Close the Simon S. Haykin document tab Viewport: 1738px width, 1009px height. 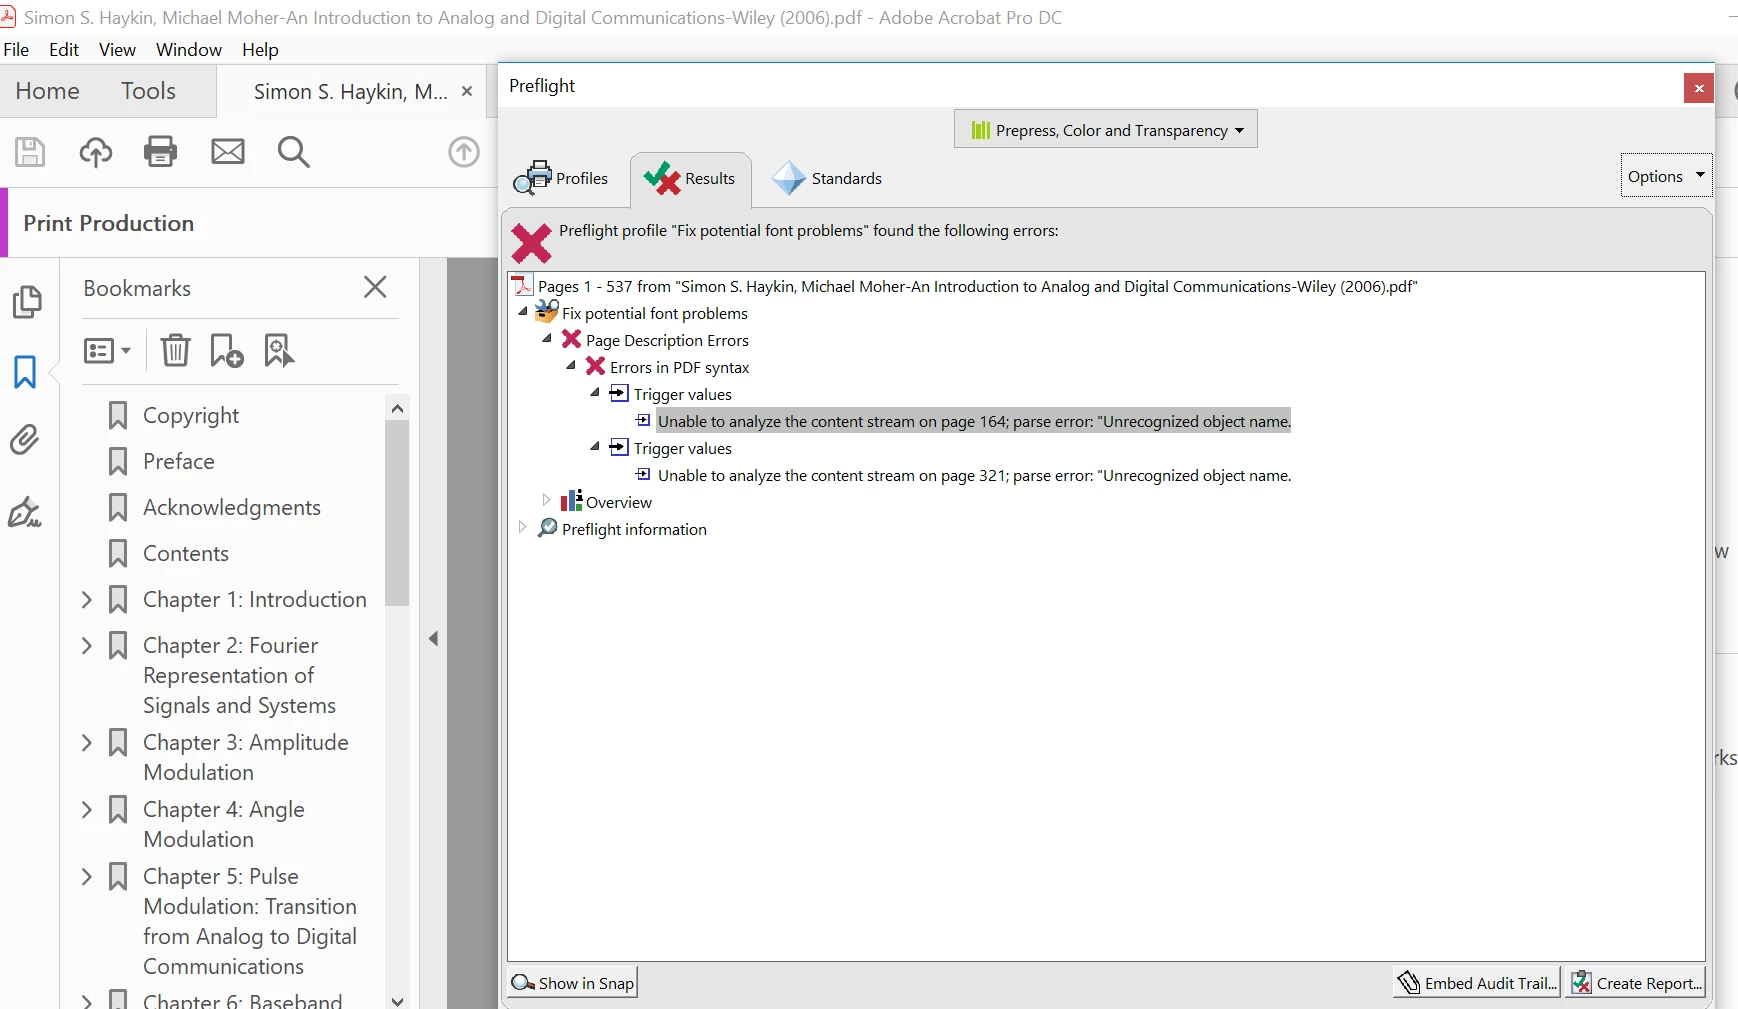pos(467,91)
